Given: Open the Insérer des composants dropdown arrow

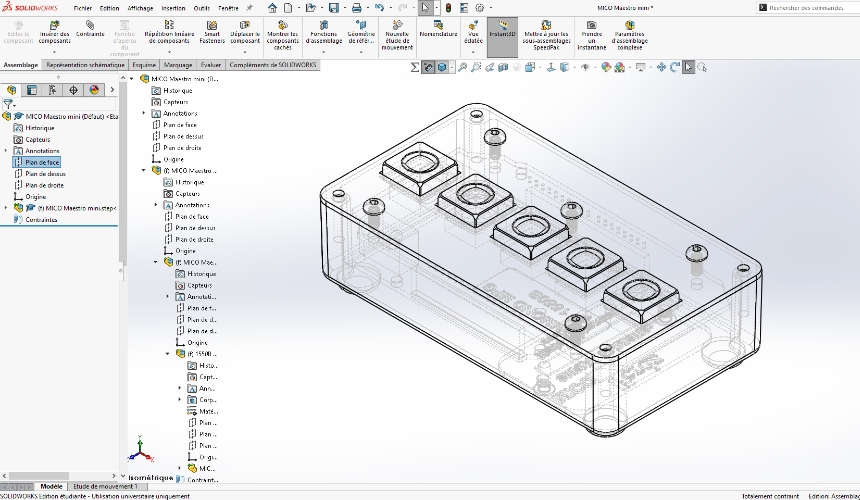Looking at the screenshot, I should point(54,52).
